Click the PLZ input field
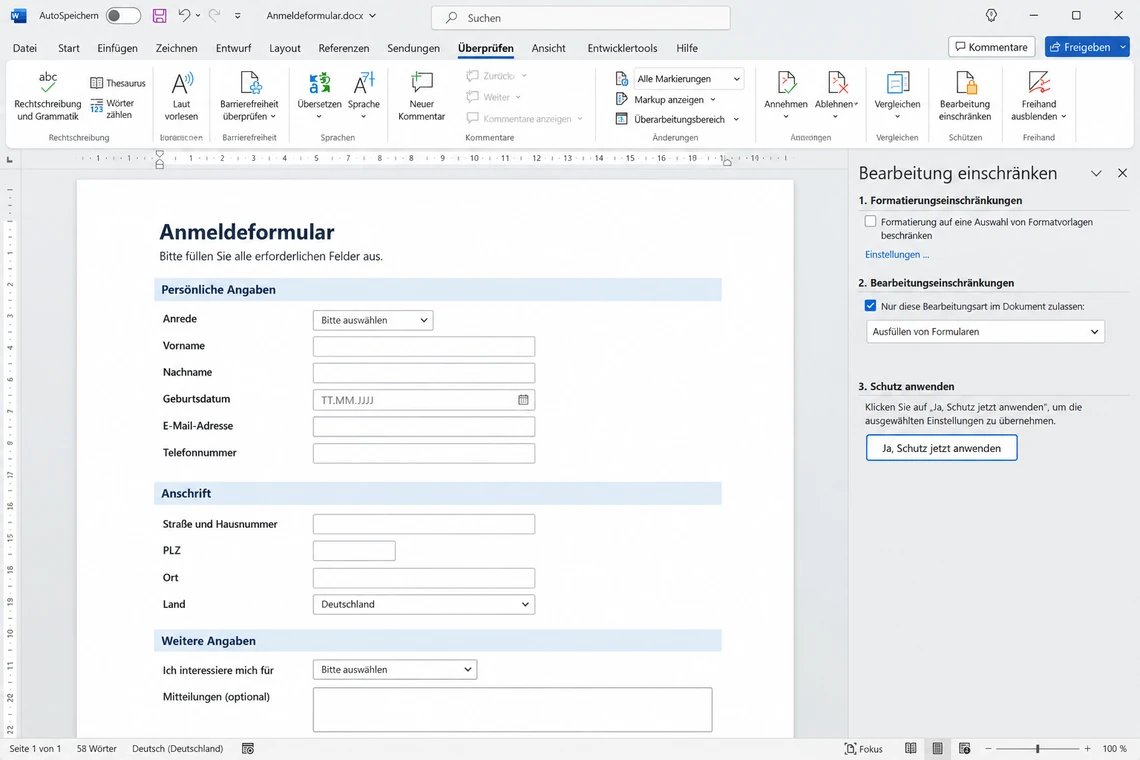 pos(354,551)
